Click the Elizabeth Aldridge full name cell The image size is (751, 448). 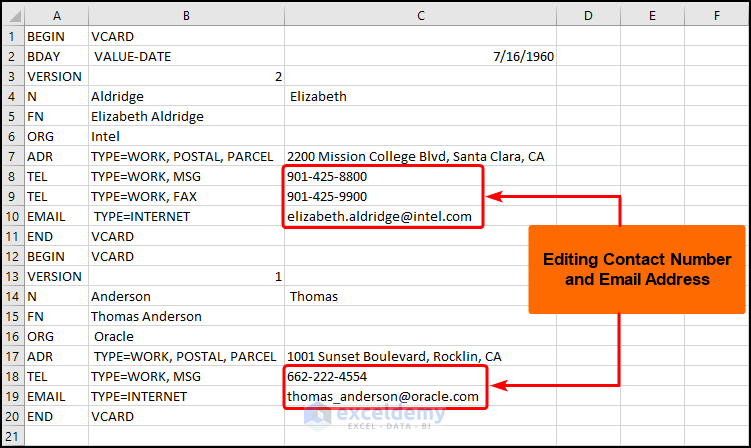(x=186, y=116)
